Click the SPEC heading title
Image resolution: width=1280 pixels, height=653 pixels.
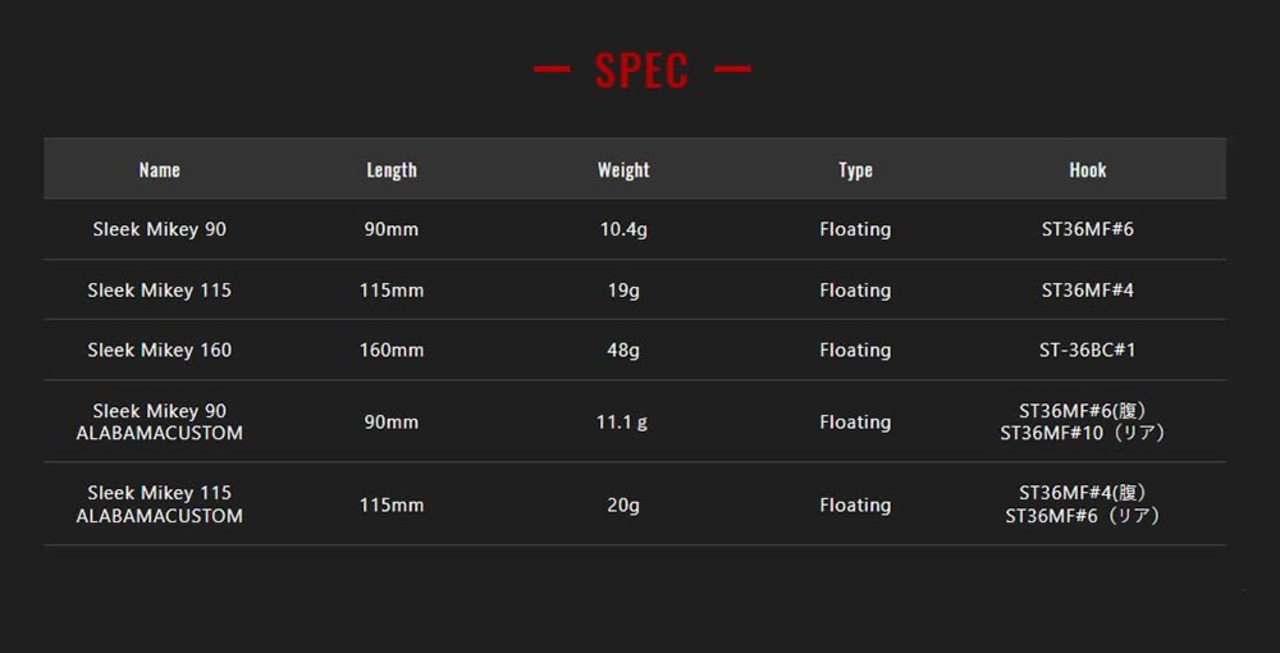click(641, 70)
